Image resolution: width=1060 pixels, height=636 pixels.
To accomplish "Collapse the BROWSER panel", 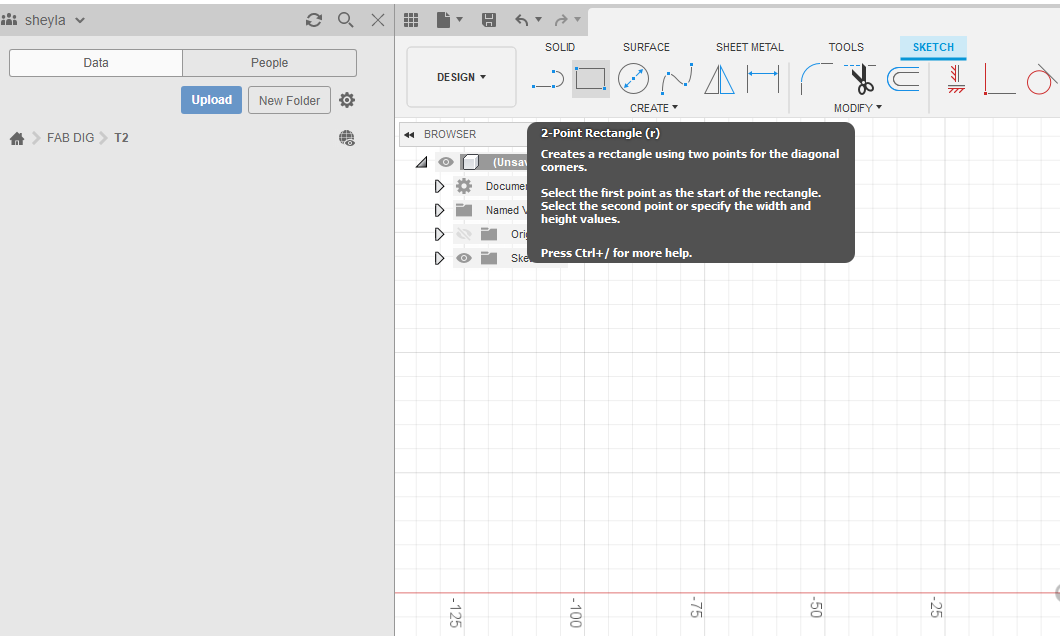I will click(409, 134).
